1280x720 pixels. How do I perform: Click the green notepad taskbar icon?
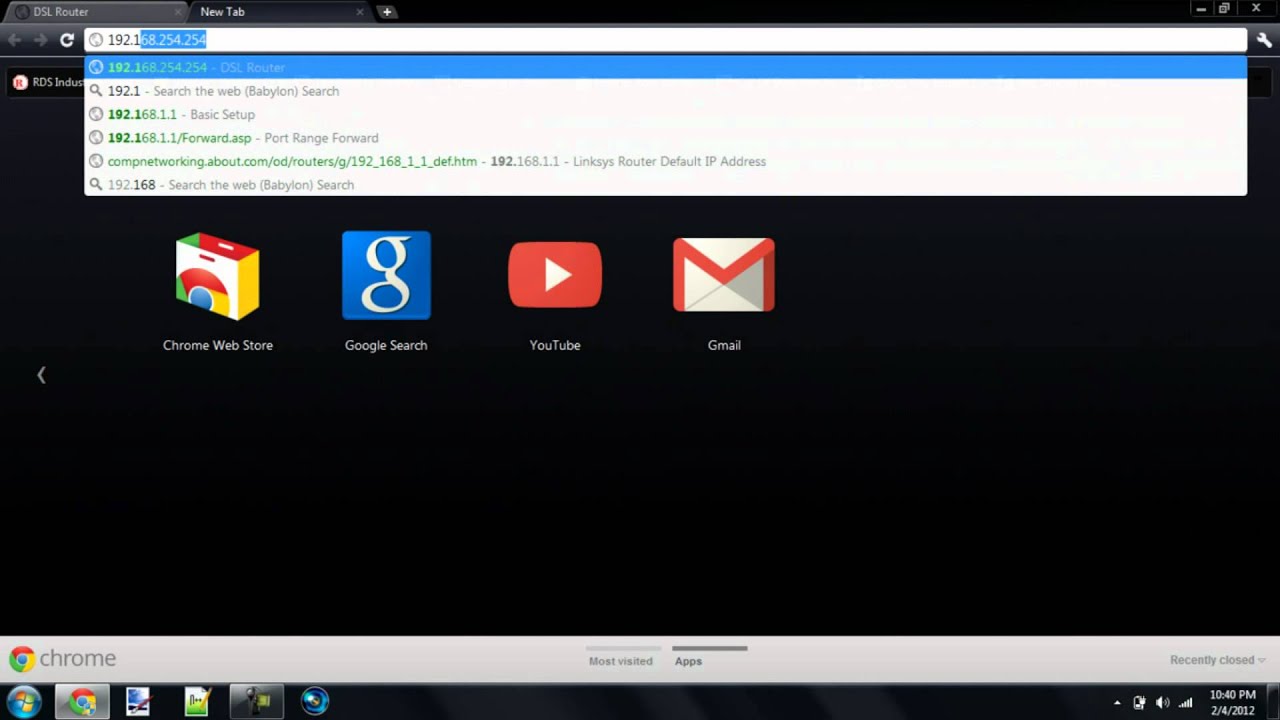point(197,702)
